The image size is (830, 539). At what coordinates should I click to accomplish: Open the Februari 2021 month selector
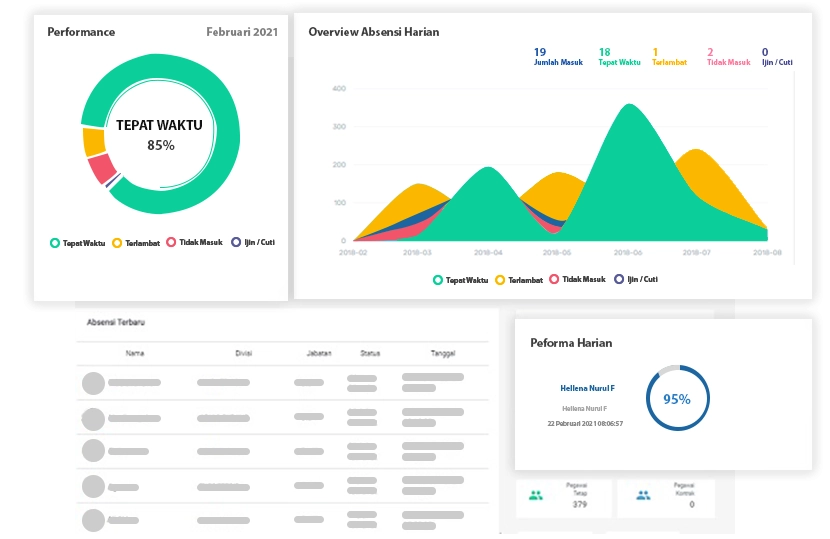pos(240,32)
